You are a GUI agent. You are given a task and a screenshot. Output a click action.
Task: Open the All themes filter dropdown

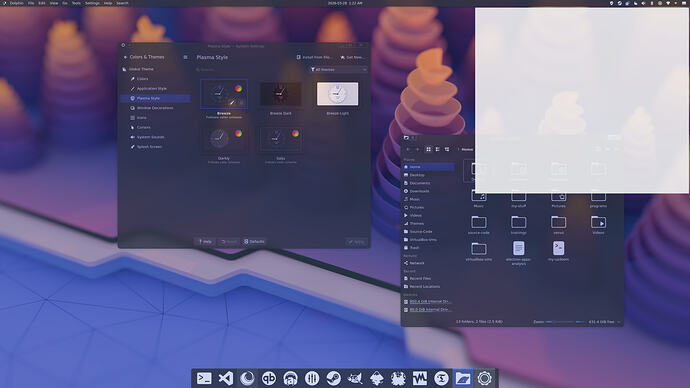pyautogui.click(x=338, y=70)
